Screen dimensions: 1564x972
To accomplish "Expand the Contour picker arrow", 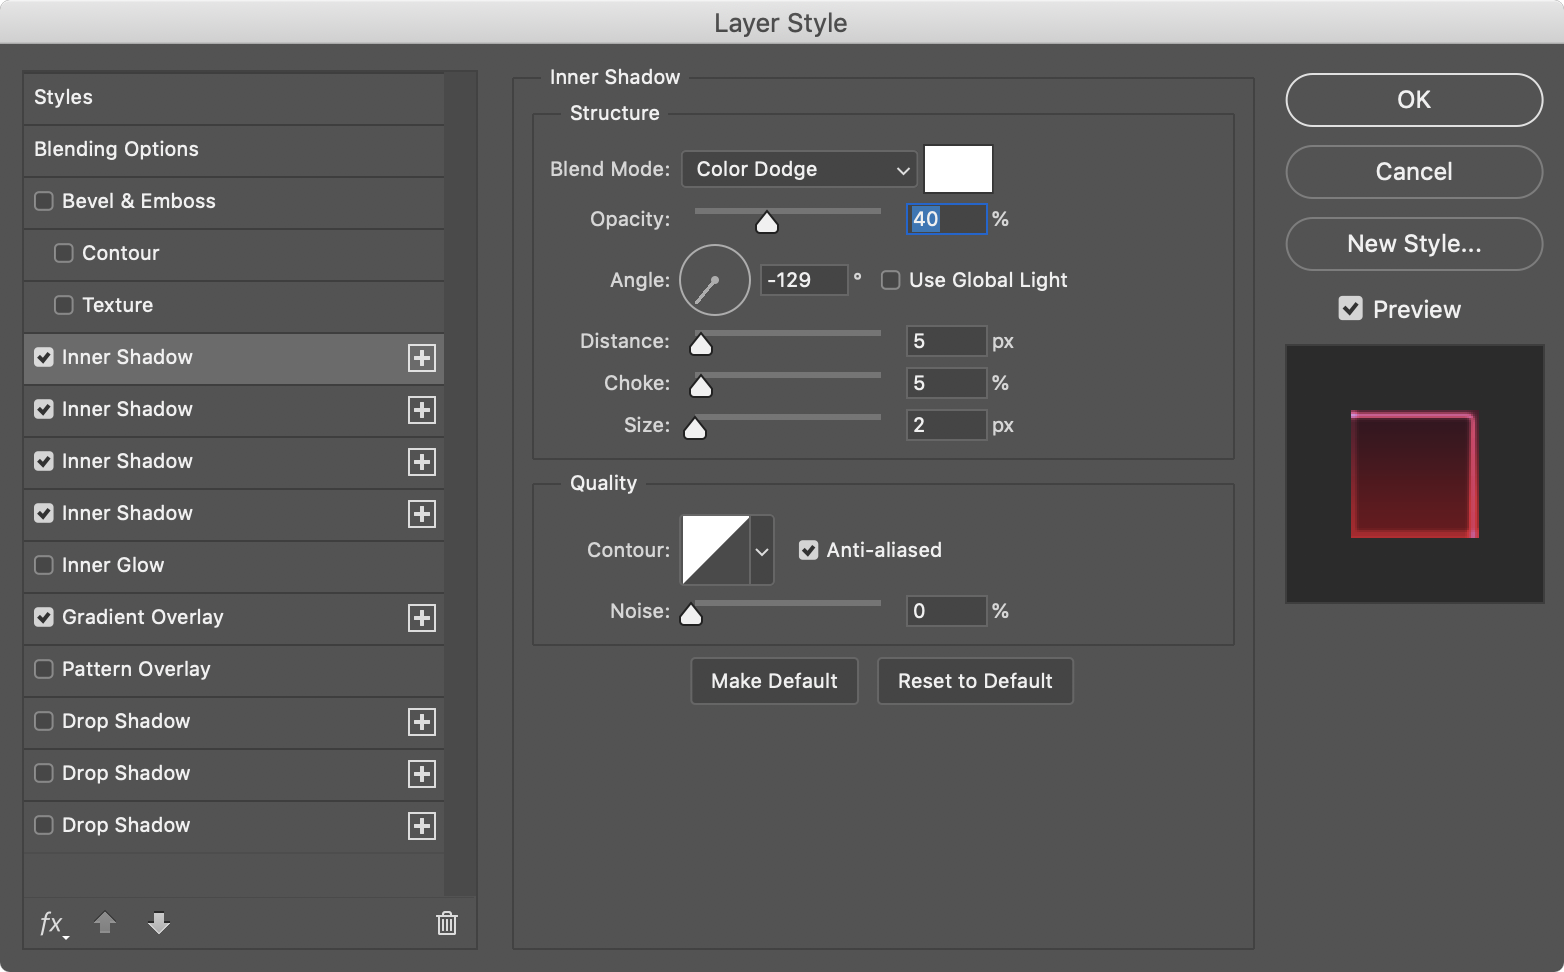I will pos(762,551).
